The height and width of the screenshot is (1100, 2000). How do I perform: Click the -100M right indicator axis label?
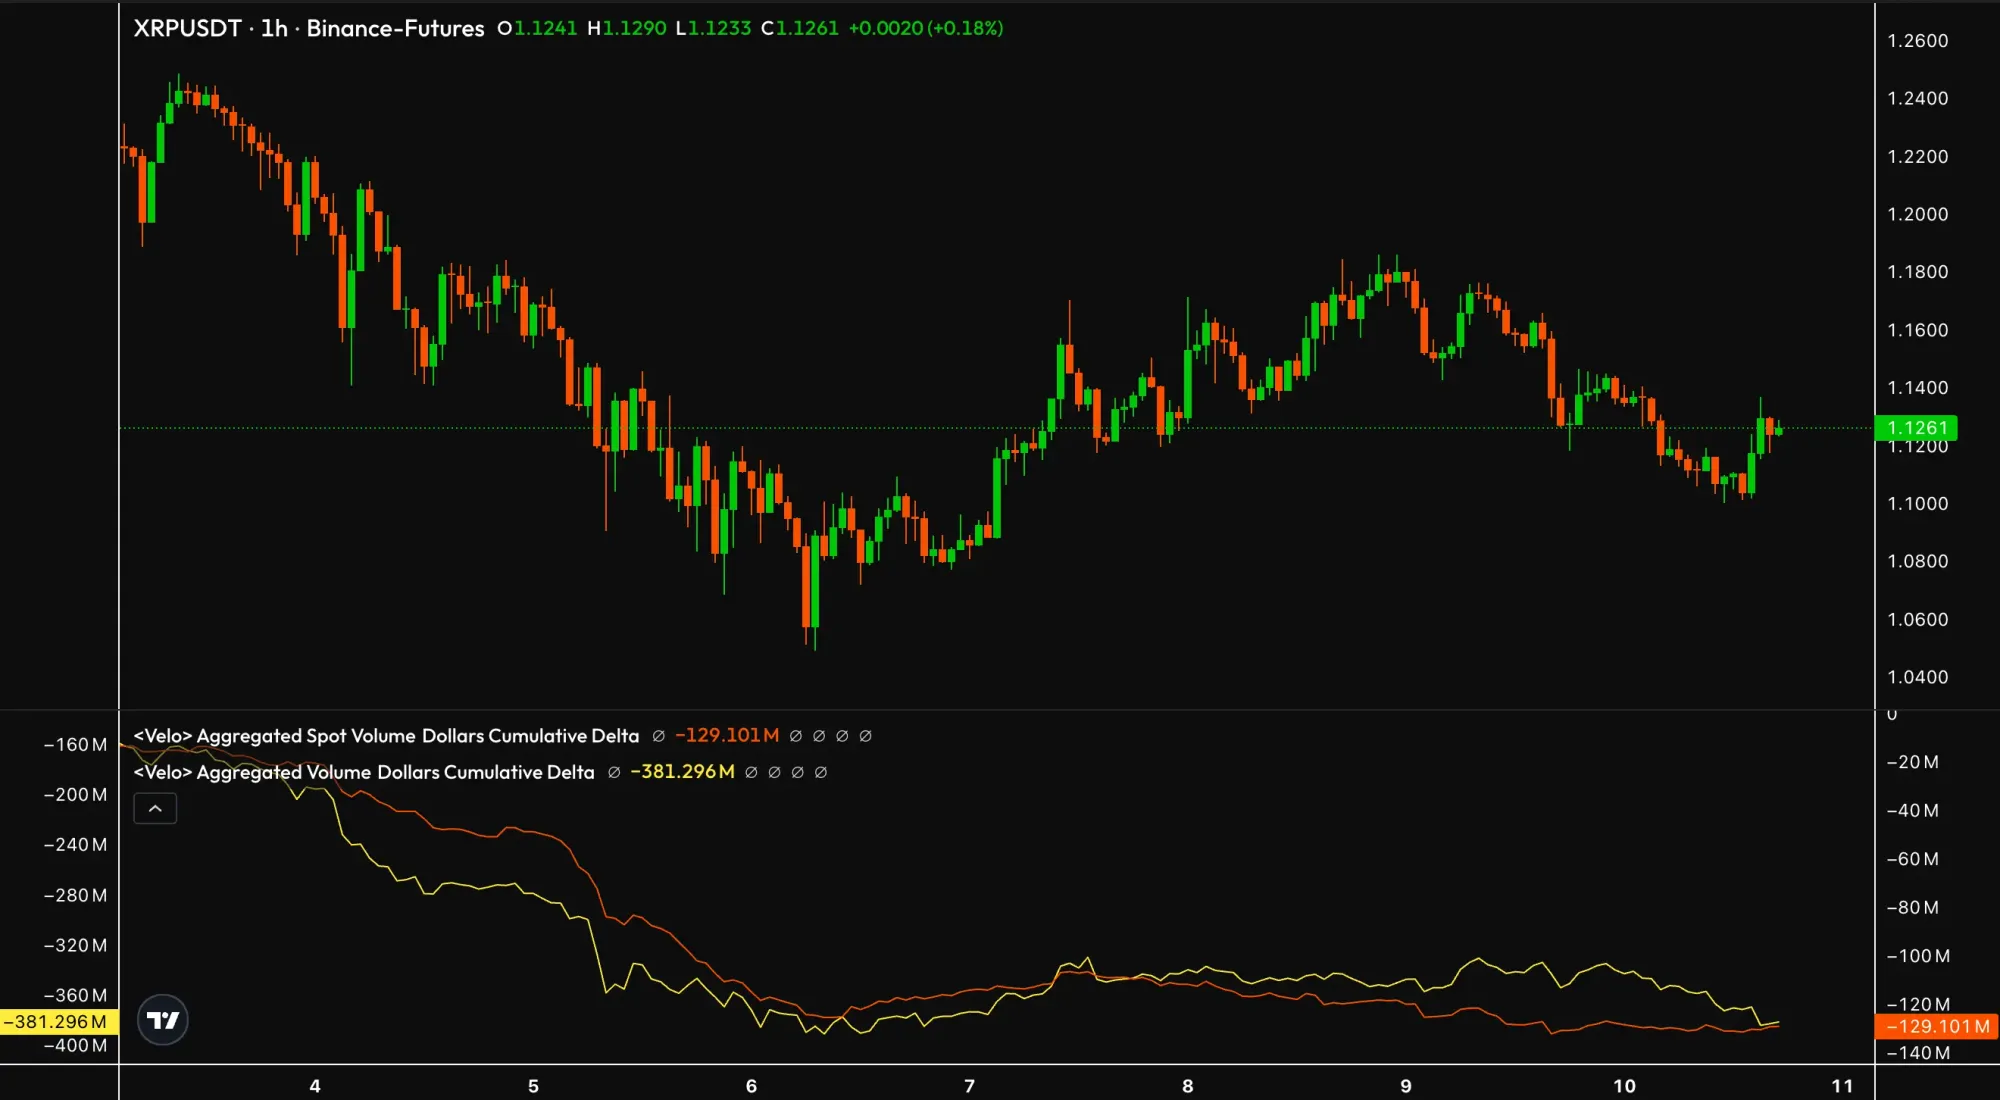pos(1917,957)
